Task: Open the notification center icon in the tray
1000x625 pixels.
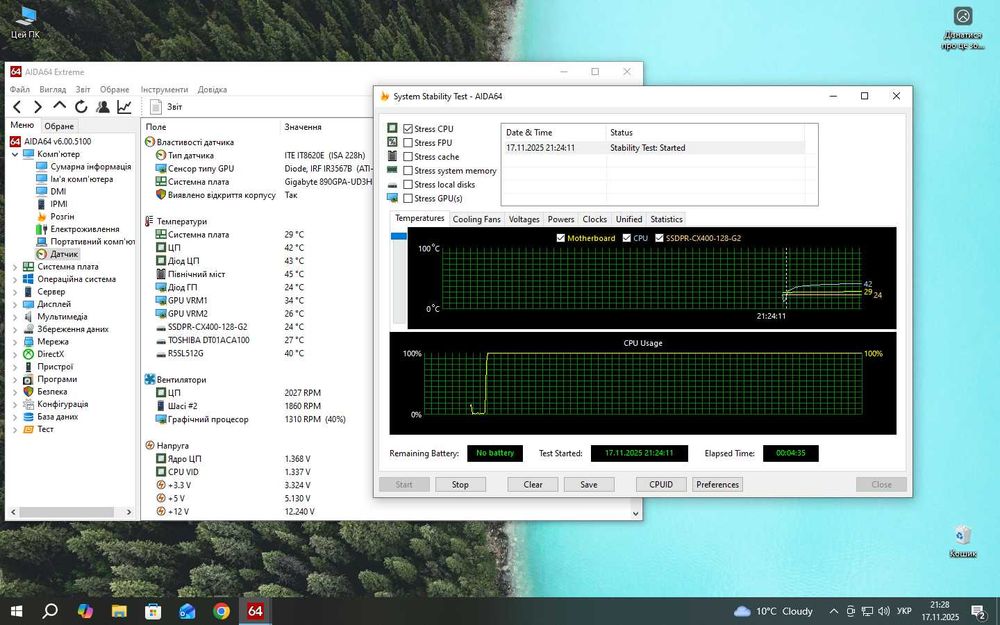Action: tap(980, 612)
